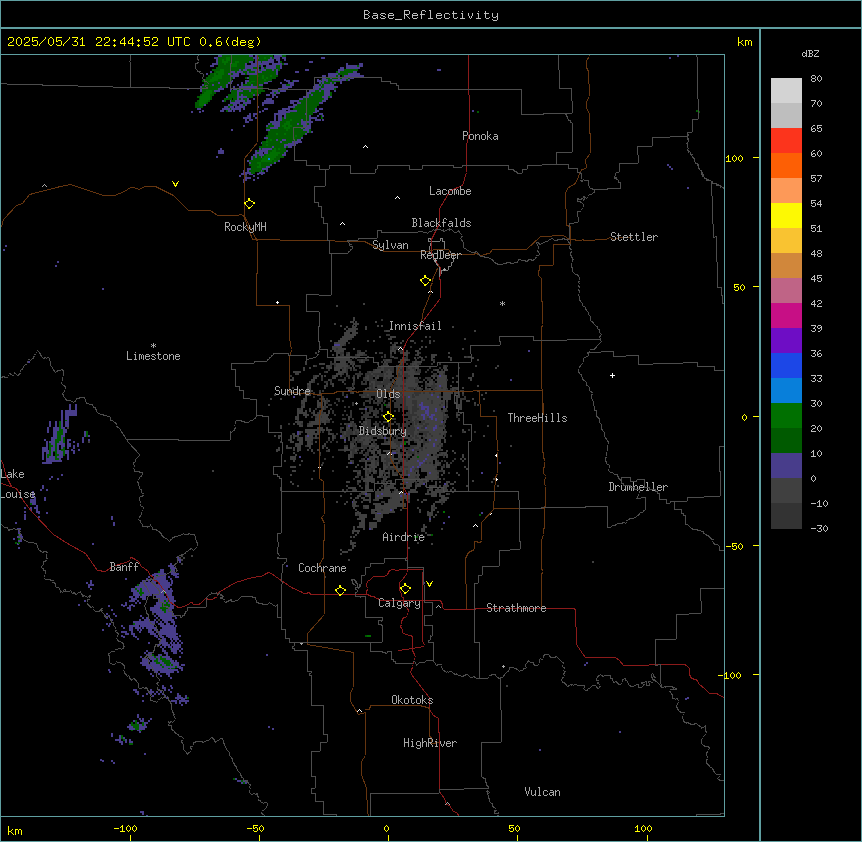862x842 pixels.
Task: Click the 65 dBZ red legend swatch
Action: [x=786, y=141]
